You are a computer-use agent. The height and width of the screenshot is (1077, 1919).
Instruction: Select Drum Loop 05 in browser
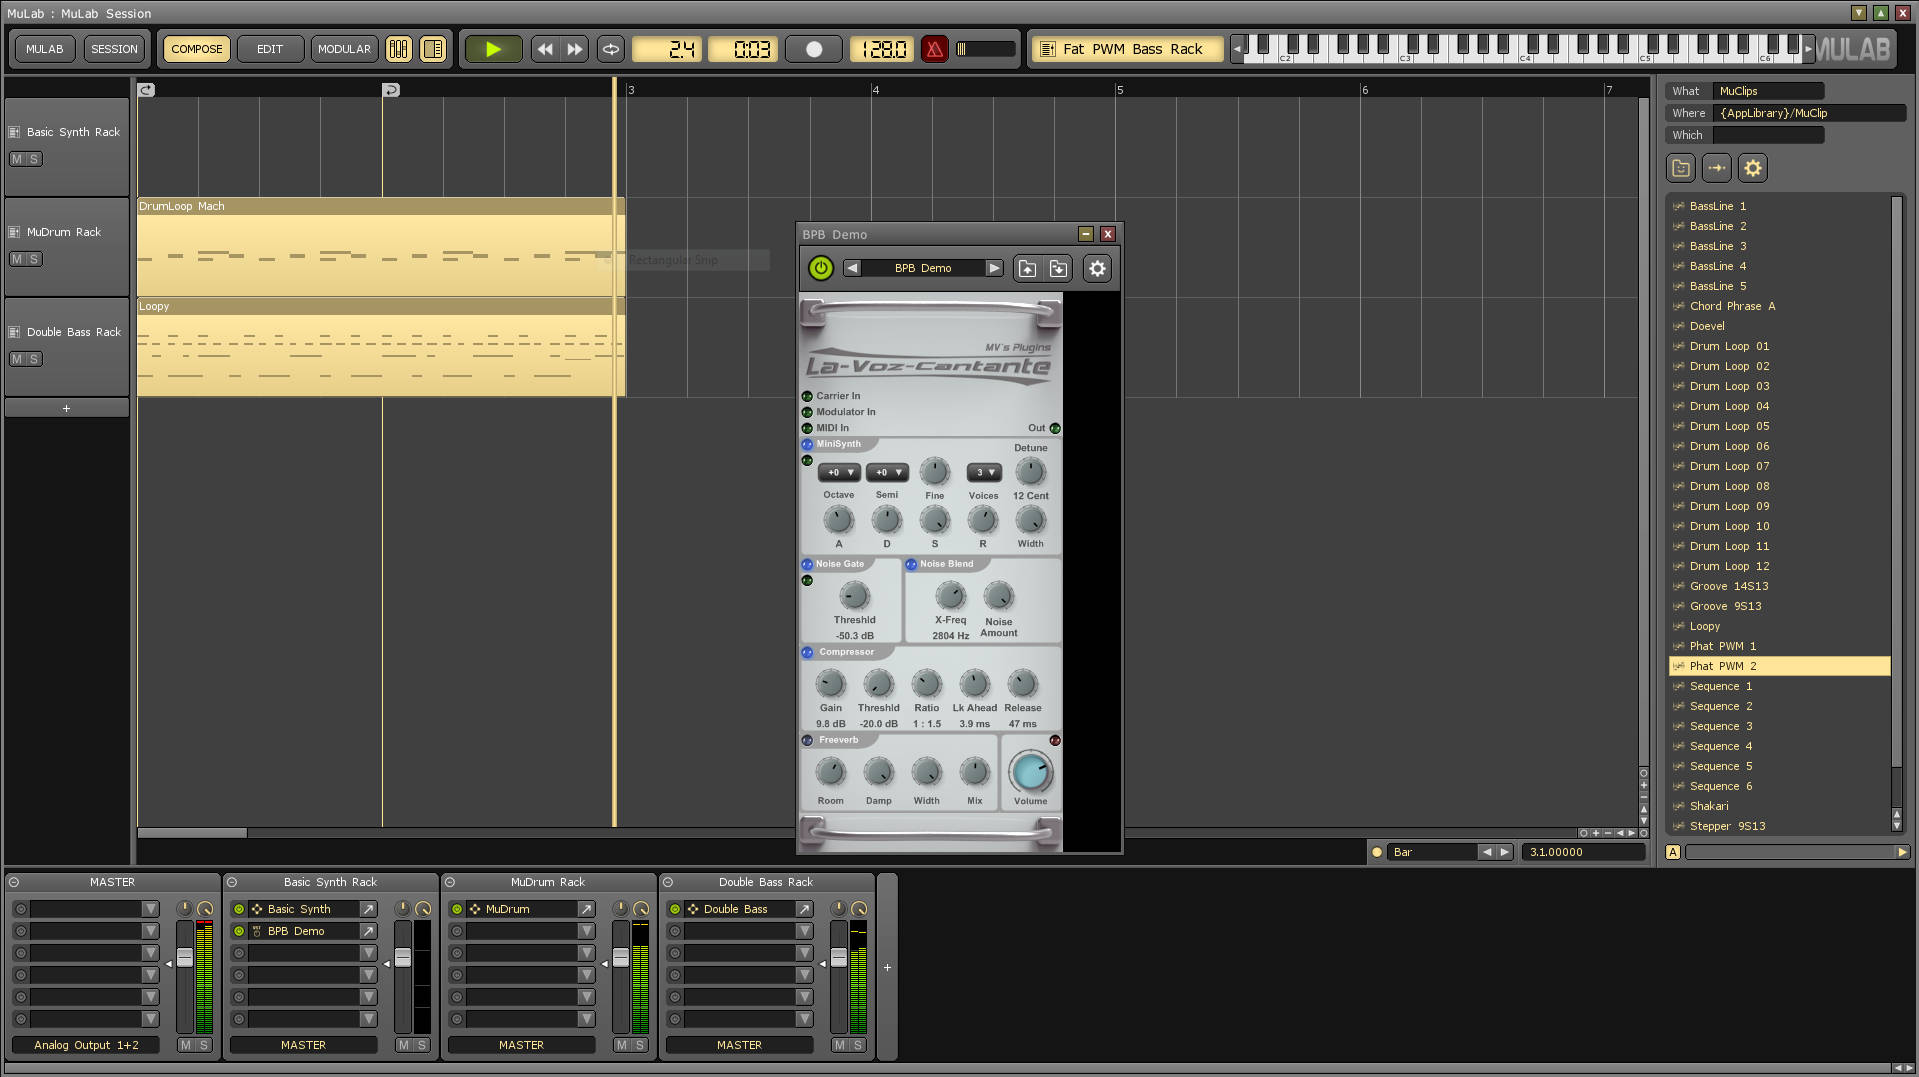tap(1780, 426)
